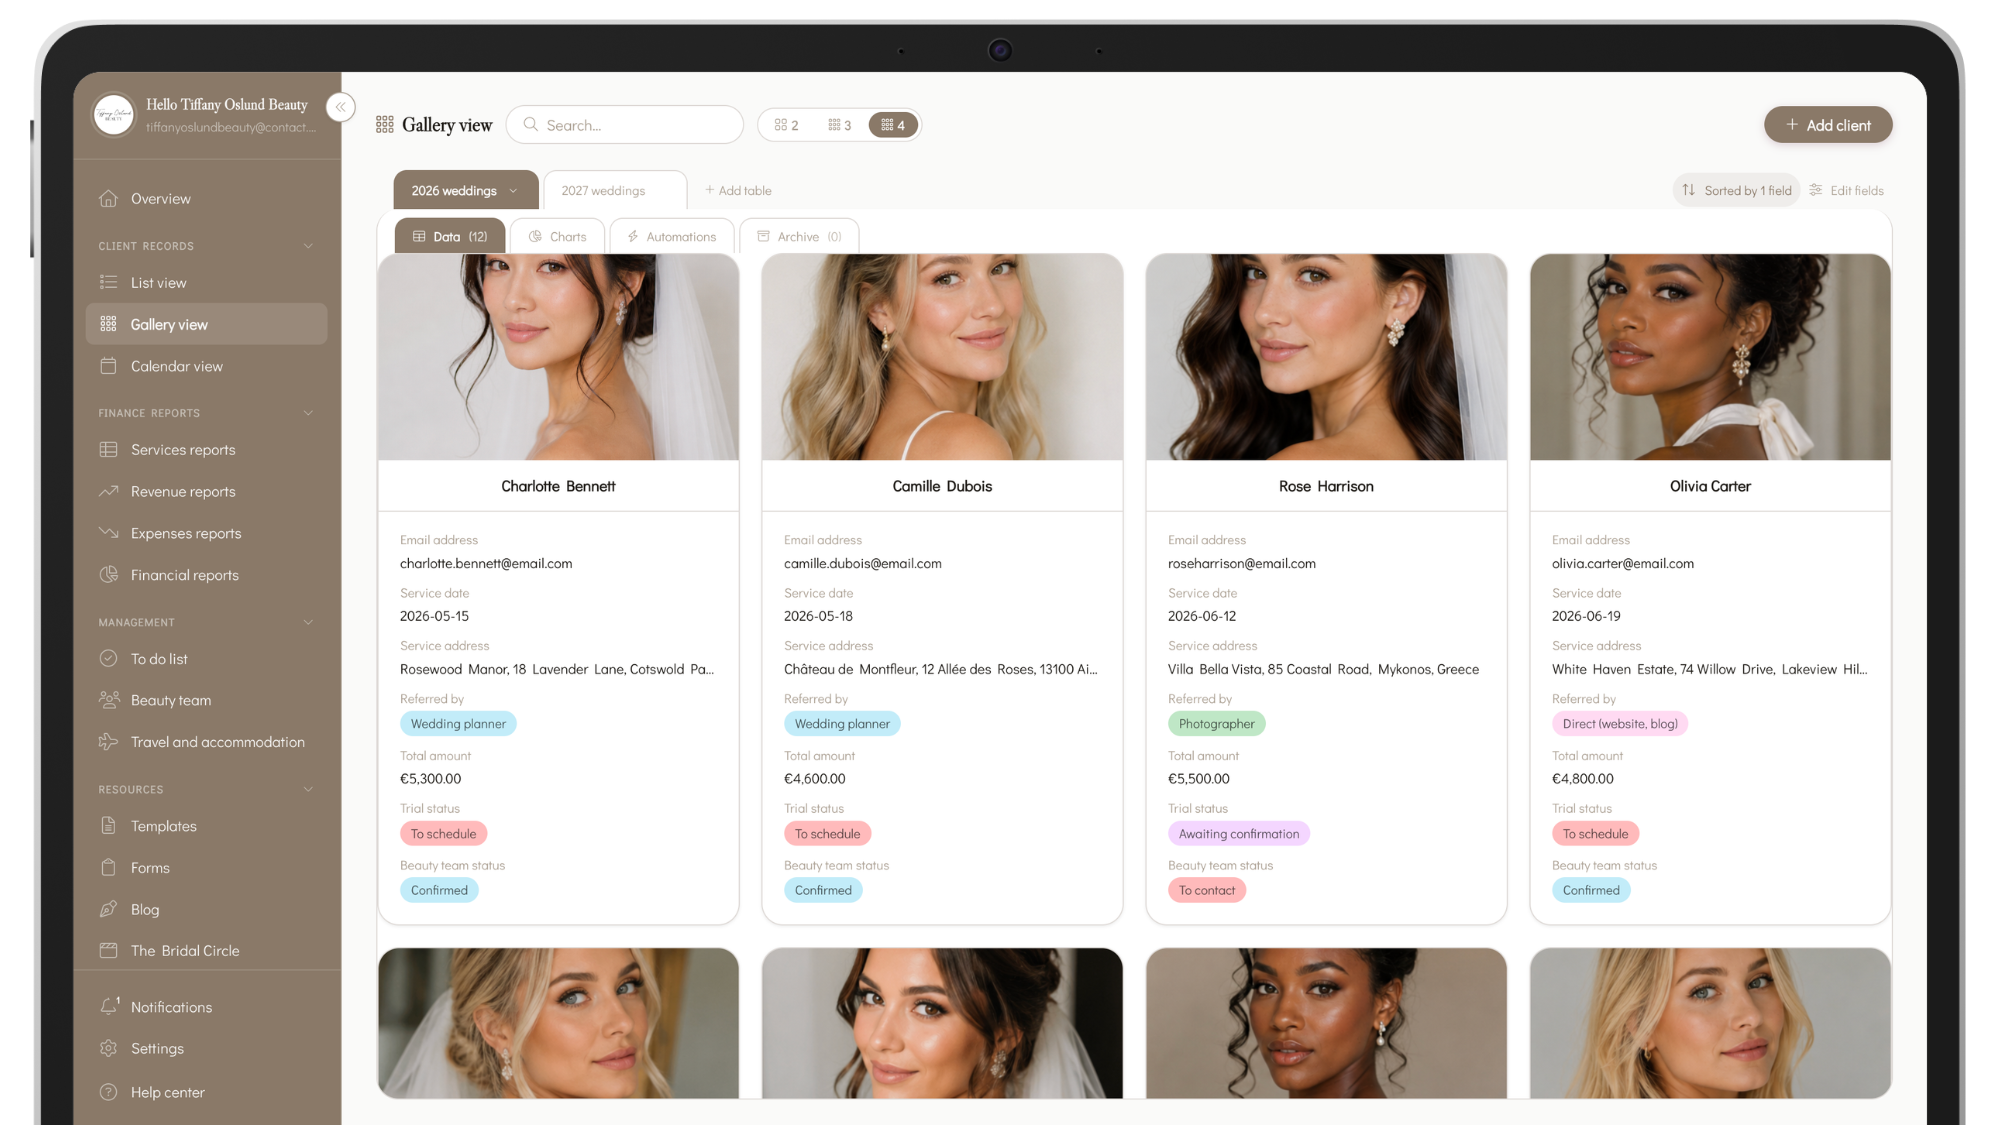Screen dimensions: 2000x1125
Task: Go to Gallery view in sidebar
Action: (x=206, y=324)
